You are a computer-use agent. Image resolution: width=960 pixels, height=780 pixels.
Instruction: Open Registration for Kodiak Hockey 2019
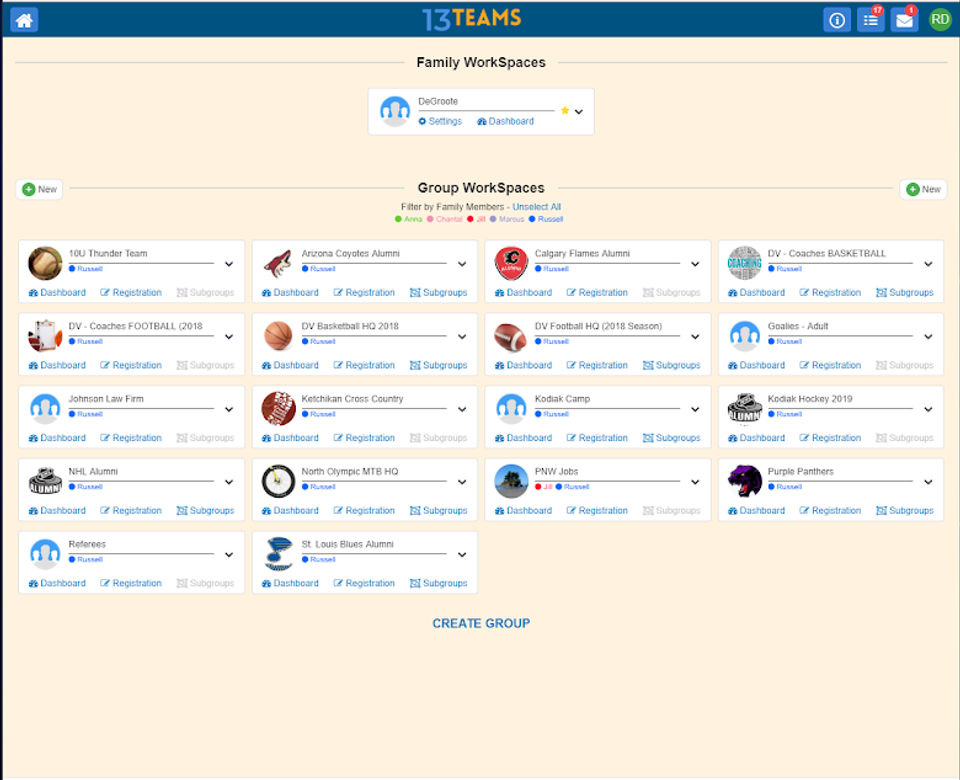[x=830, y=438]
